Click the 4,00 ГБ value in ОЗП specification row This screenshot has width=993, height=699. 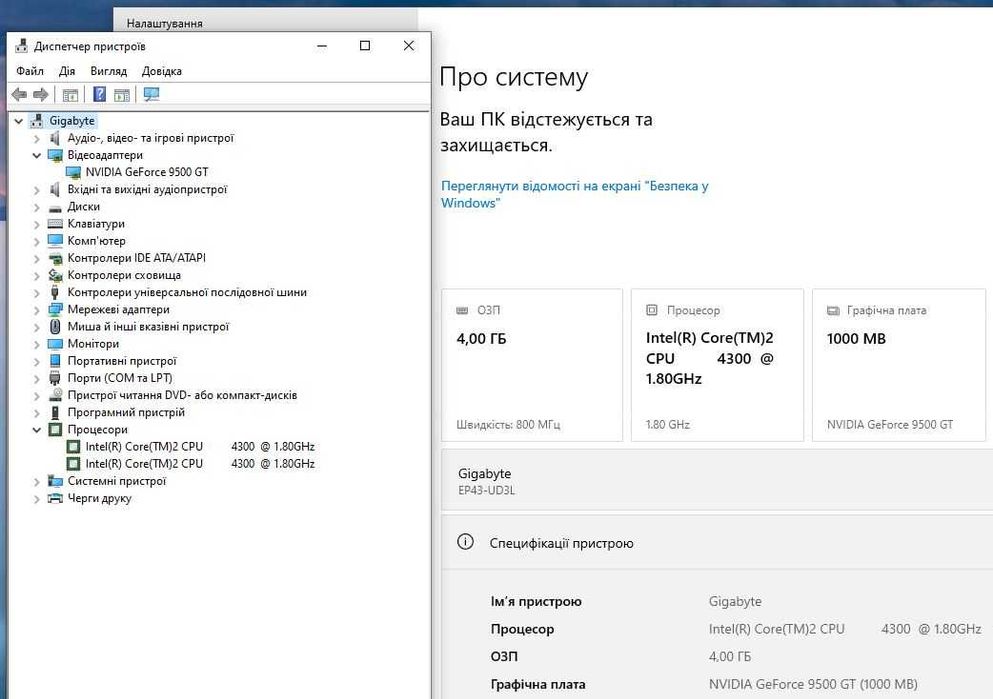click(x=730, y=657)
